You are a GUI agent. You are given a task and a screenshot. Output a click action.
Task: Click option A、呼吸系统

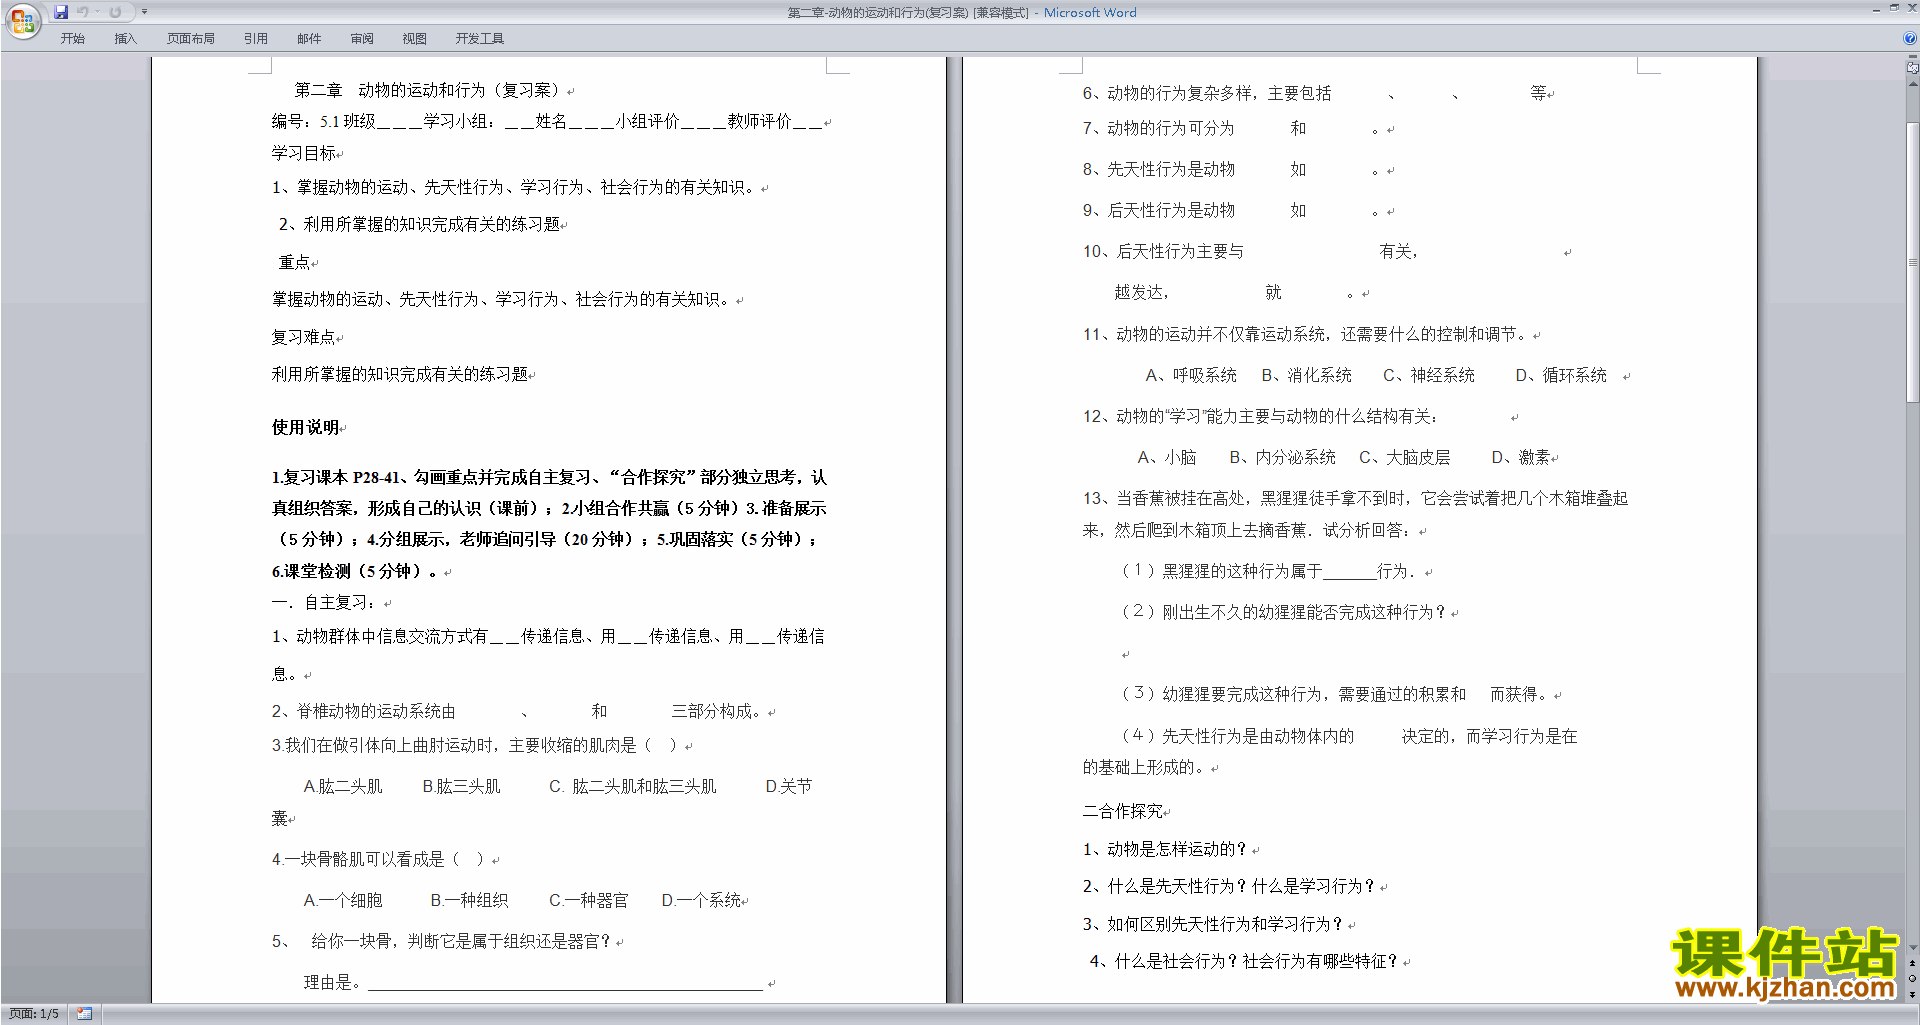tap(1191, 375)
